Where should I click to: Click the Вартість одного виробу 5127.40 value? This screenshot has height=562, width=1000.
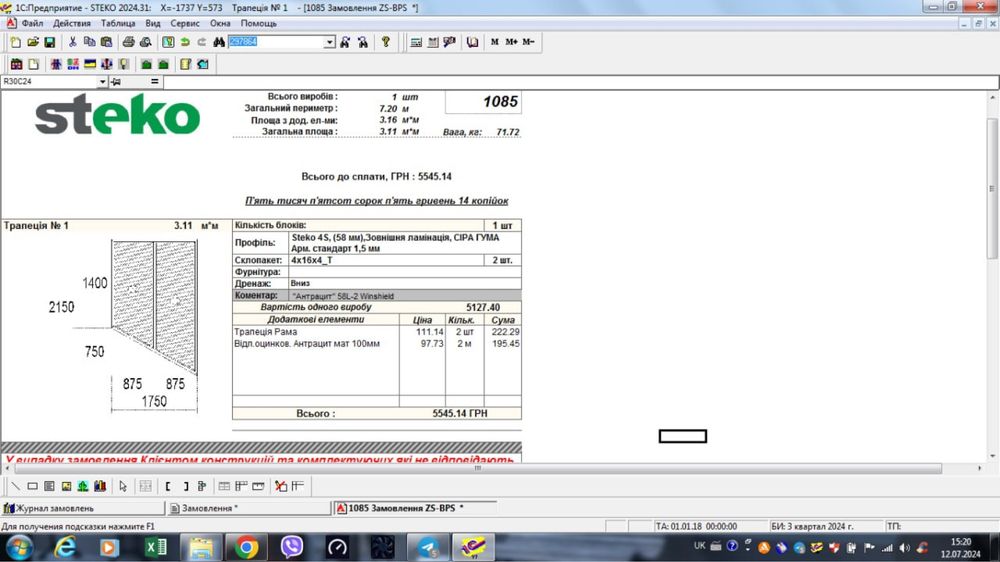tap(483, 307)
